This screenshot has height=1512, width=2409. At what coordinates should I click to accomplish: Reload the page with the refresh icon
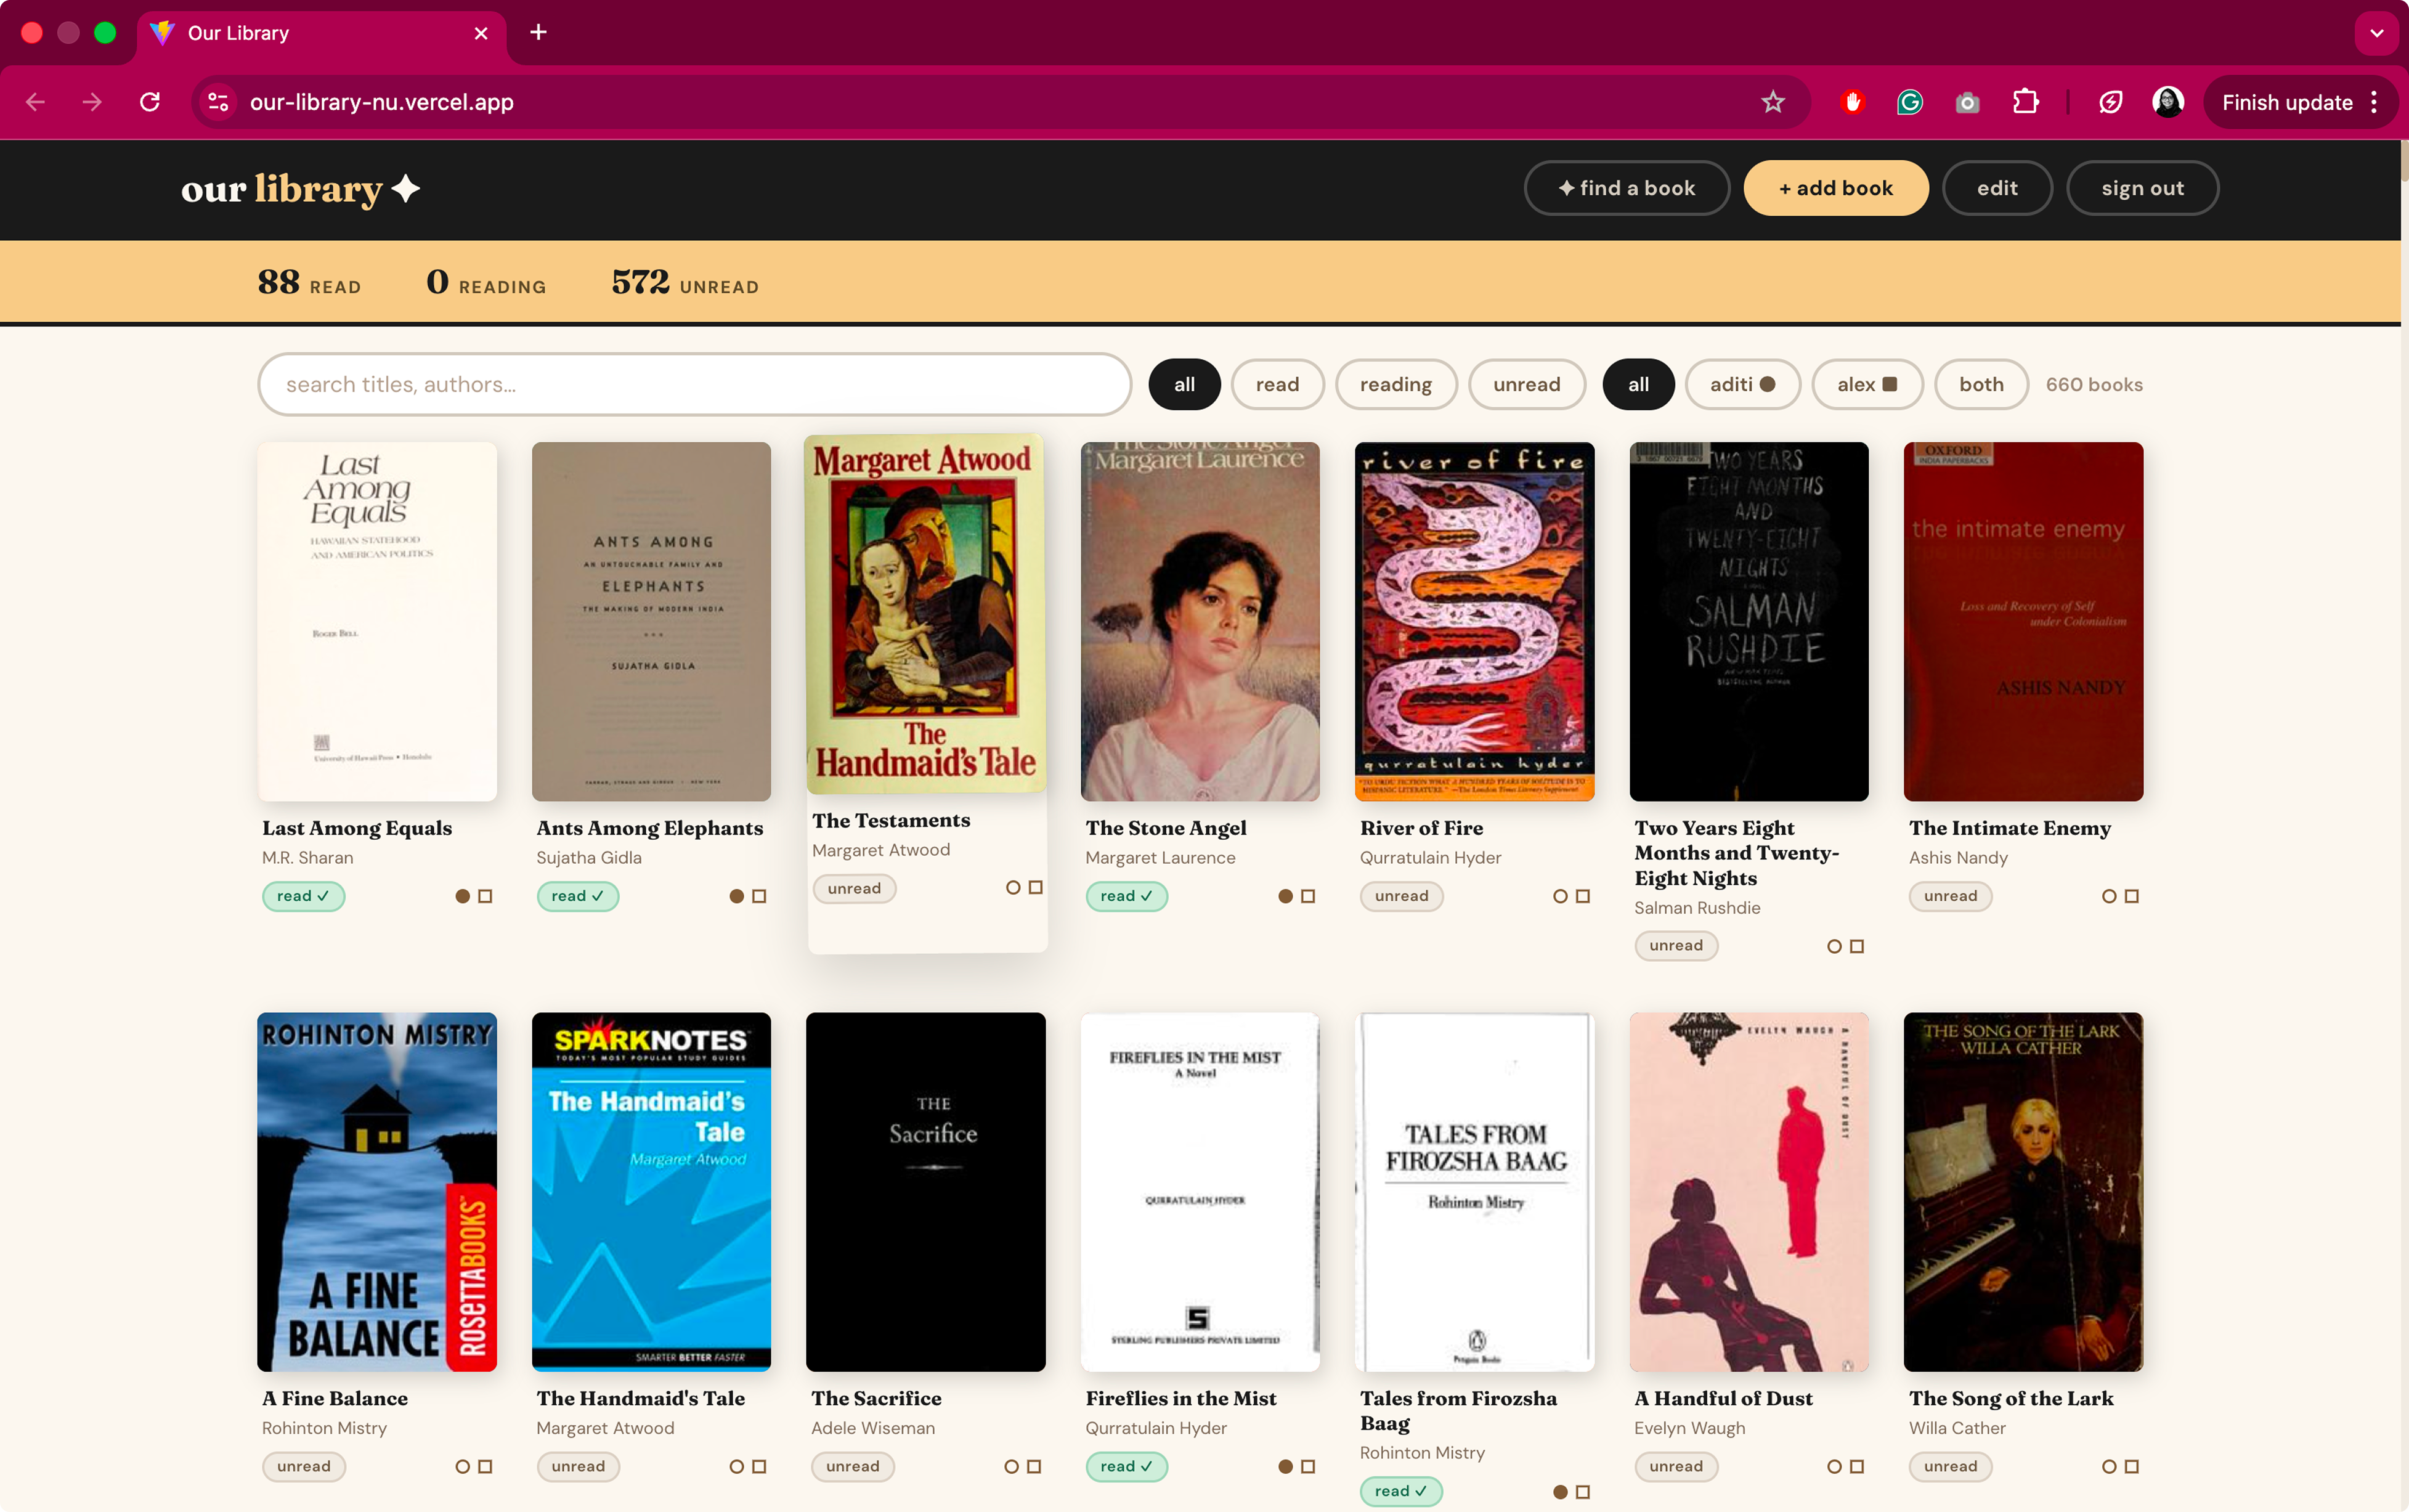pyautogui.click(x=150, y=101)
